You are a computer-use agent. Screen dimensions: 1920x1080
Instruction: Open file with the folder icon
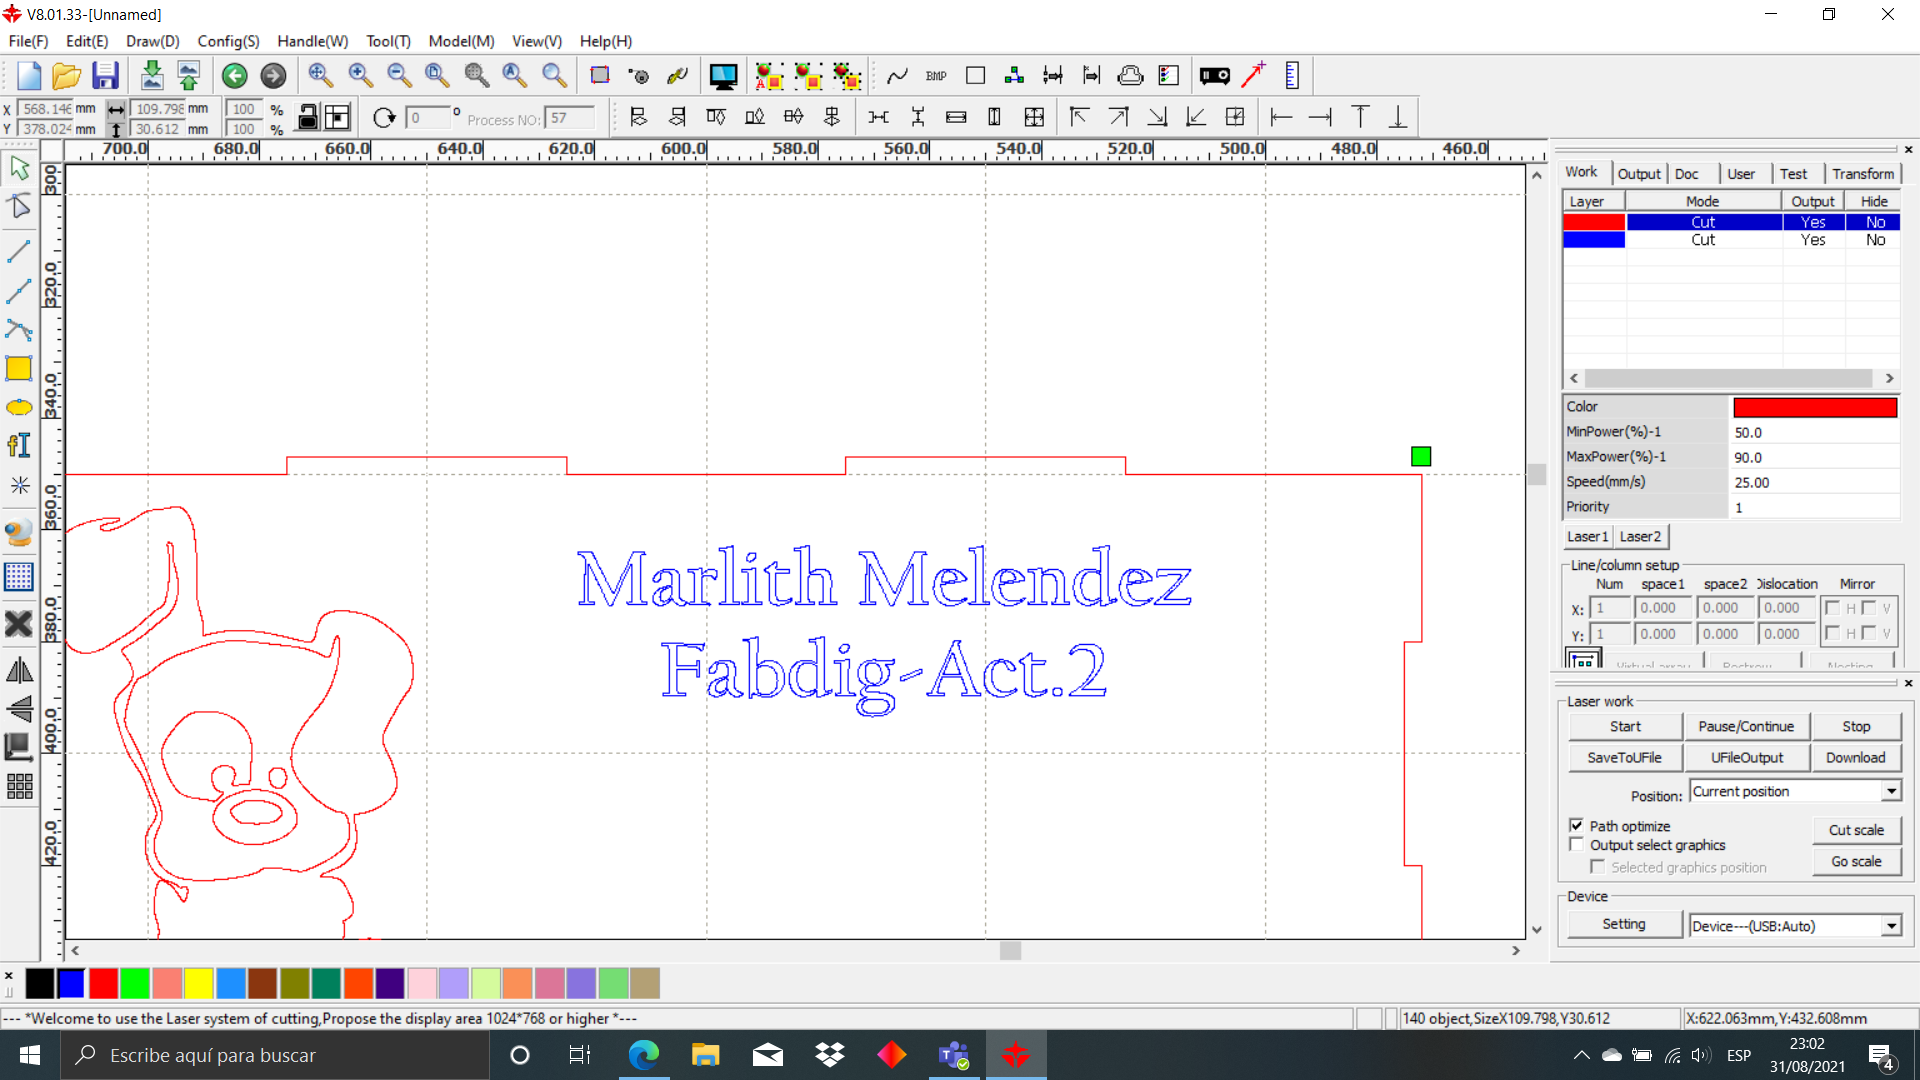(66, 76)
